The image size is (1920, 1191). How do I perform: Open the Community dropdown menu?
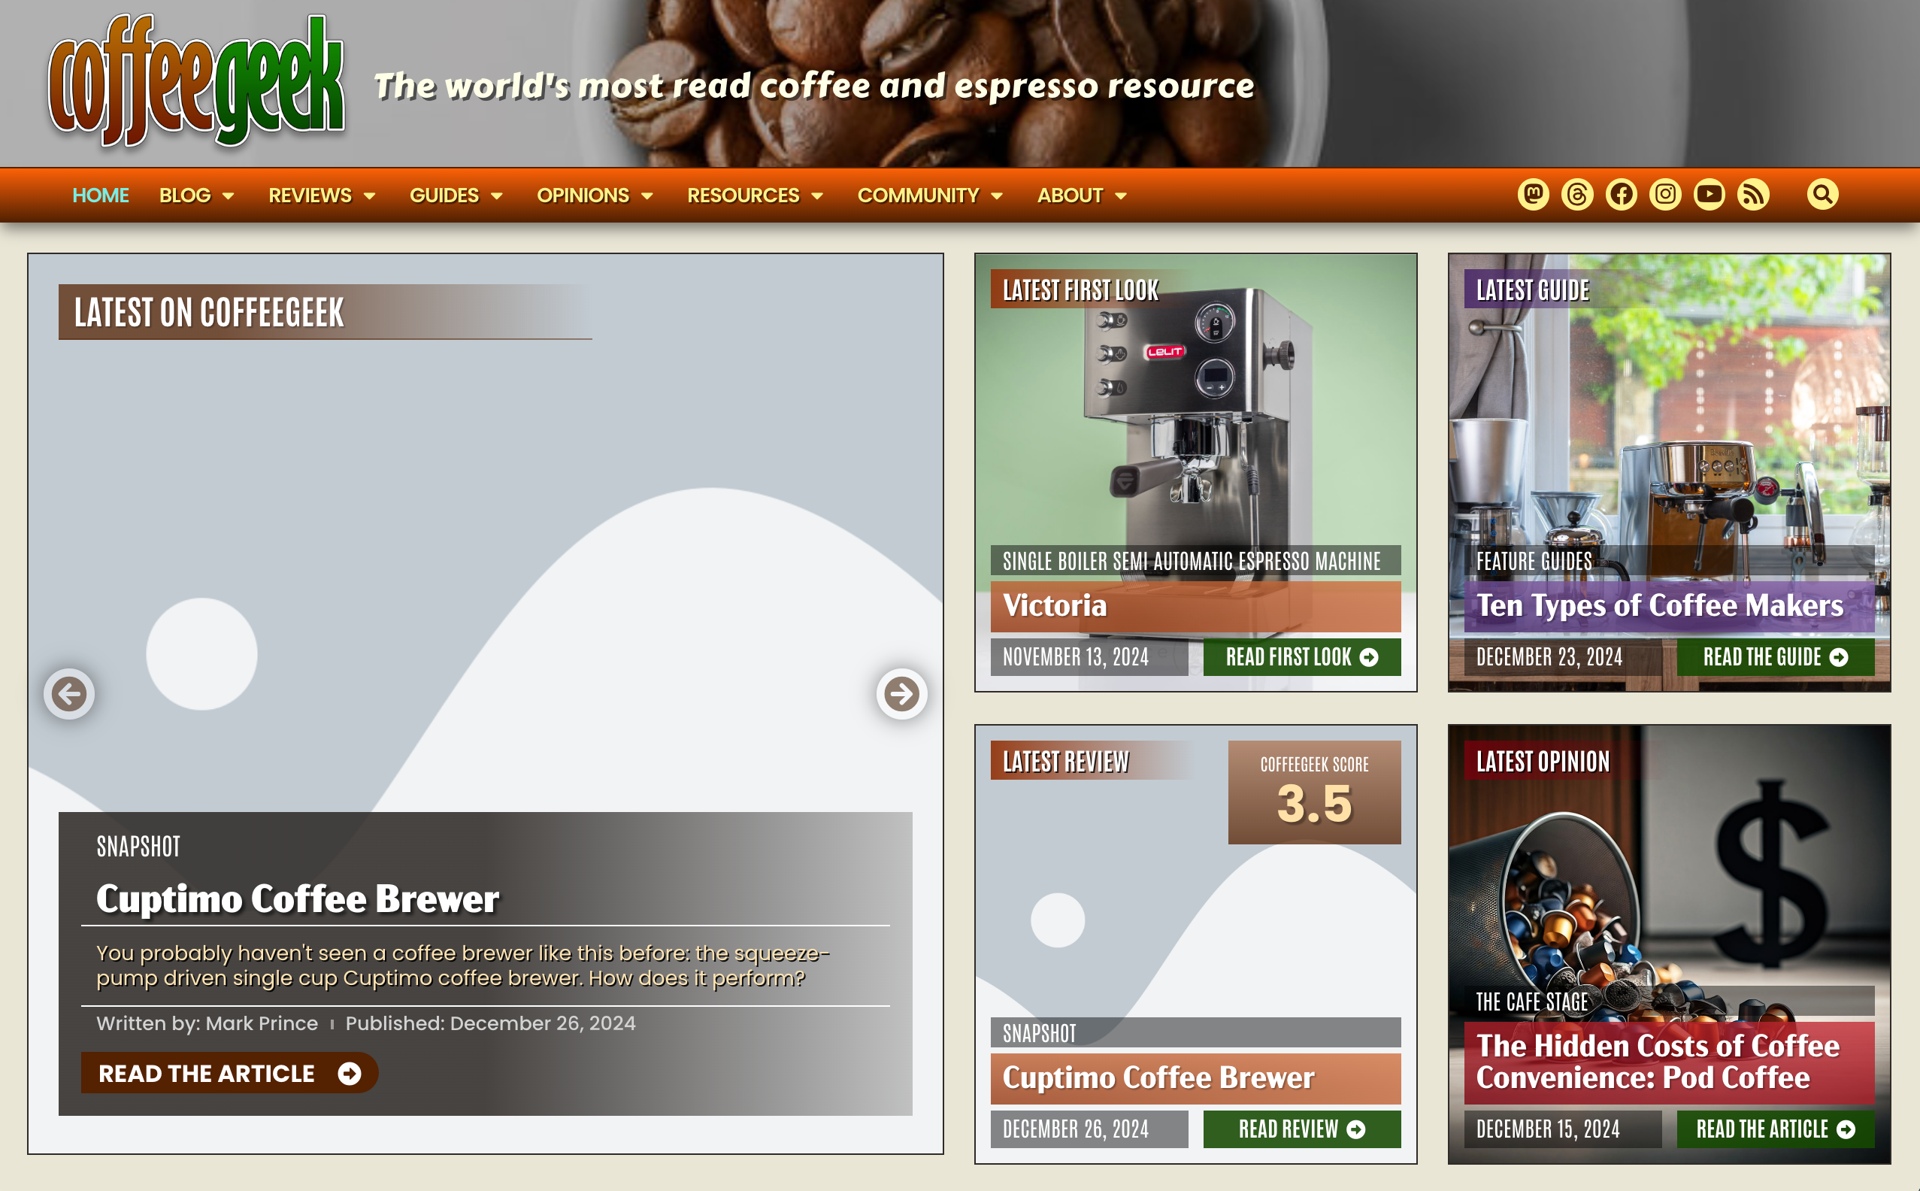(x=929, y=195)
